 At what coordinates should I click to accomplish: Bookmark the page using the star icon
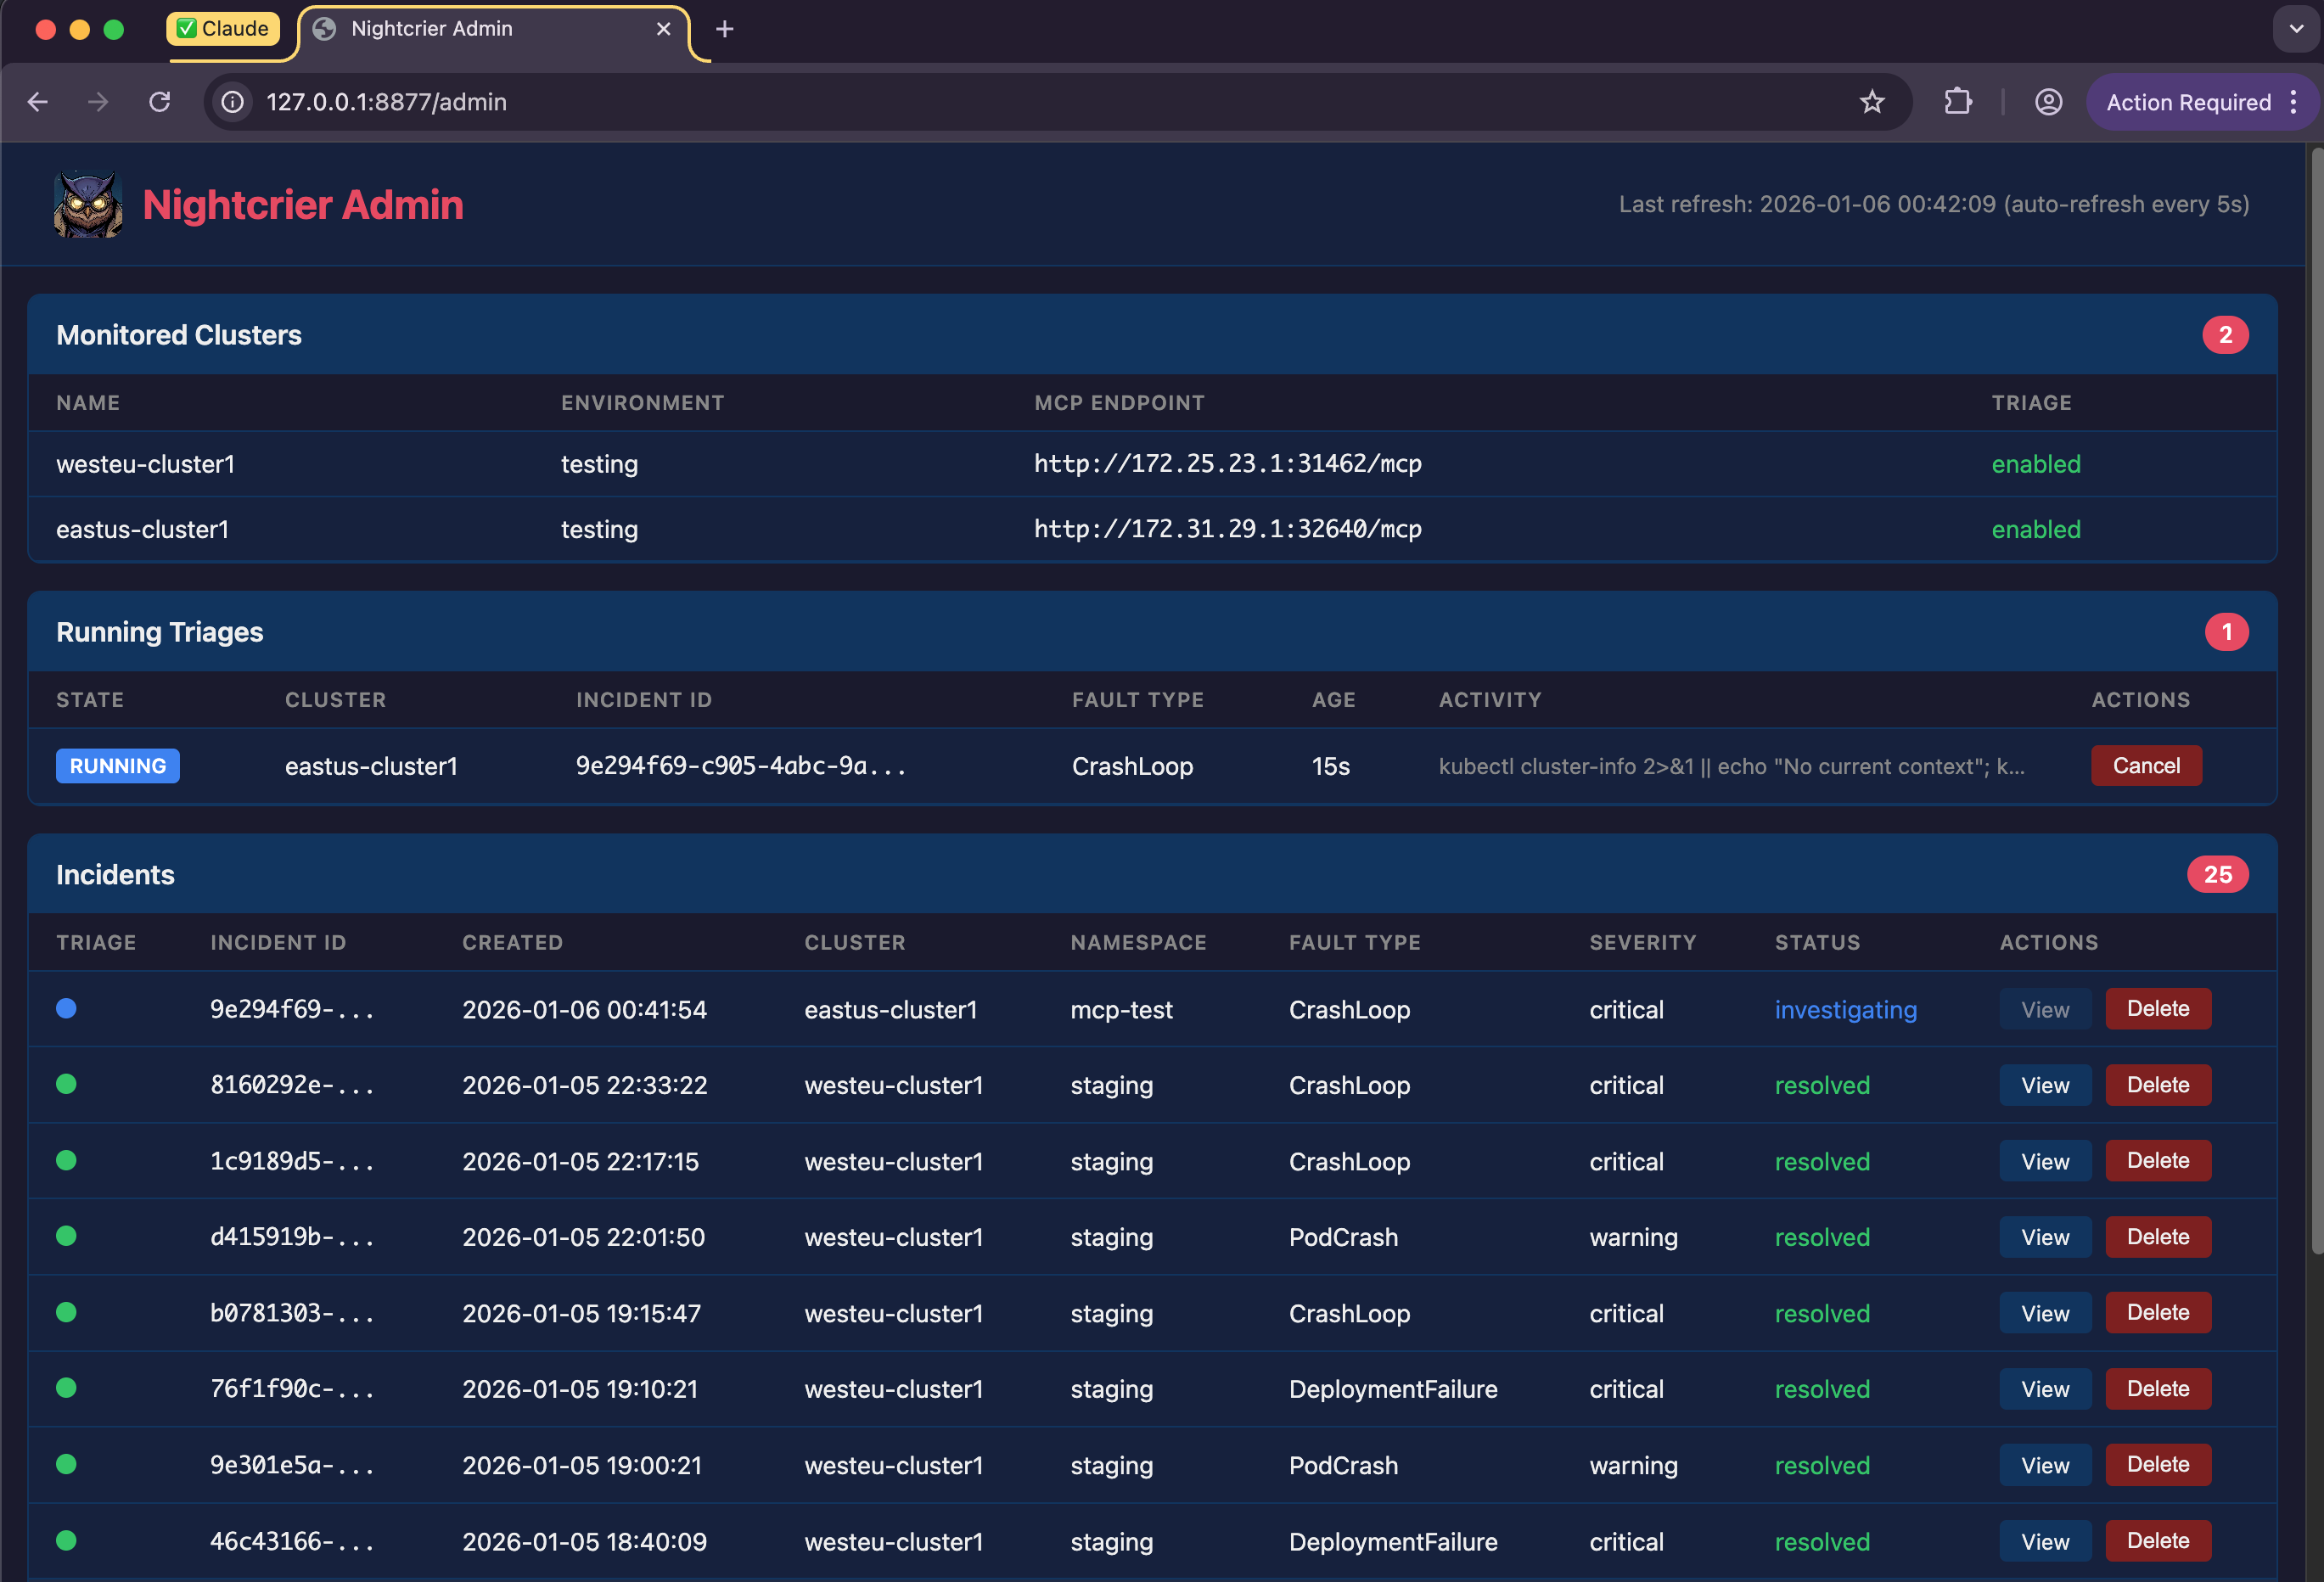[x=1871, y=101]
